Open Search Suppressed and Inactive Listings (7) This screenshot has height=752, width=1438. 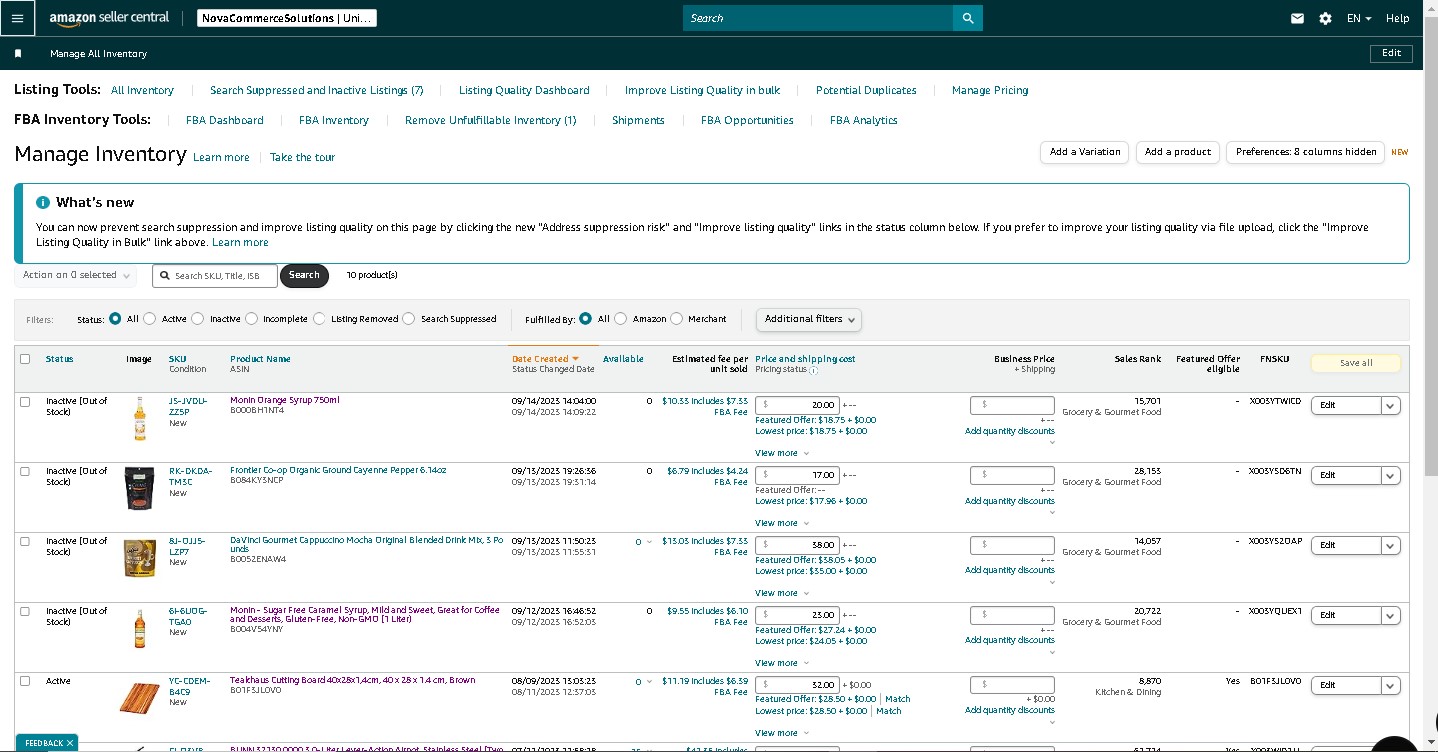pos(317,90)
